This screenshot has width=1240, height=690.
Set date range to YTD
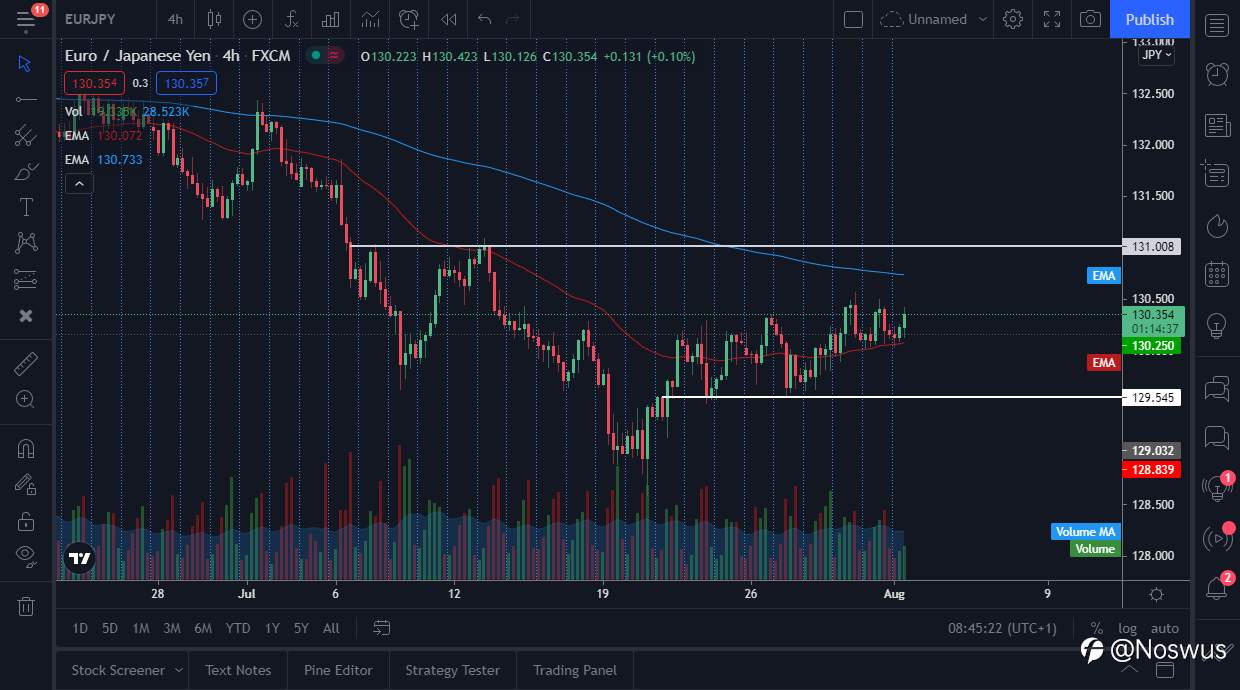point(238,628)
